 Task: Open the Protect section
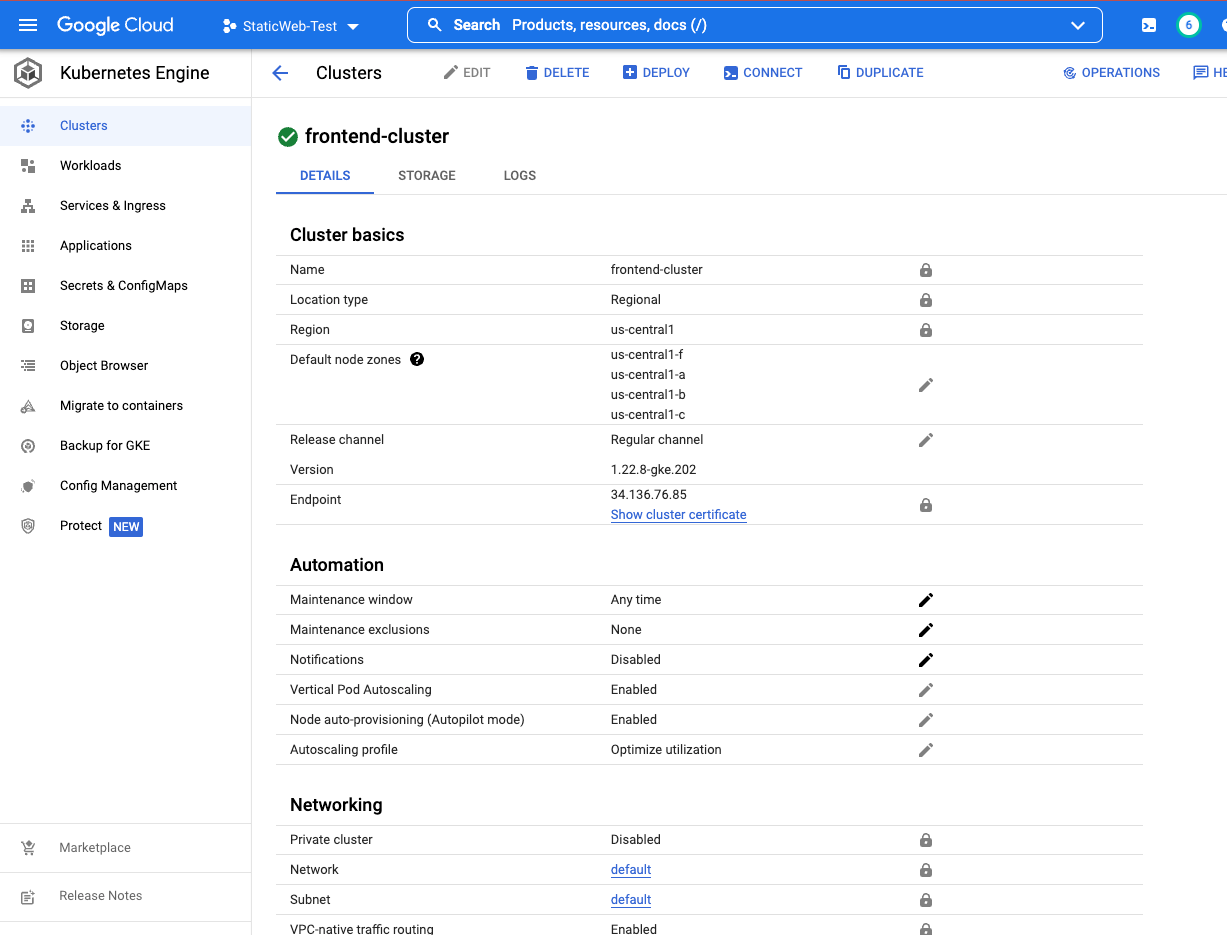(x=81, y=525)
